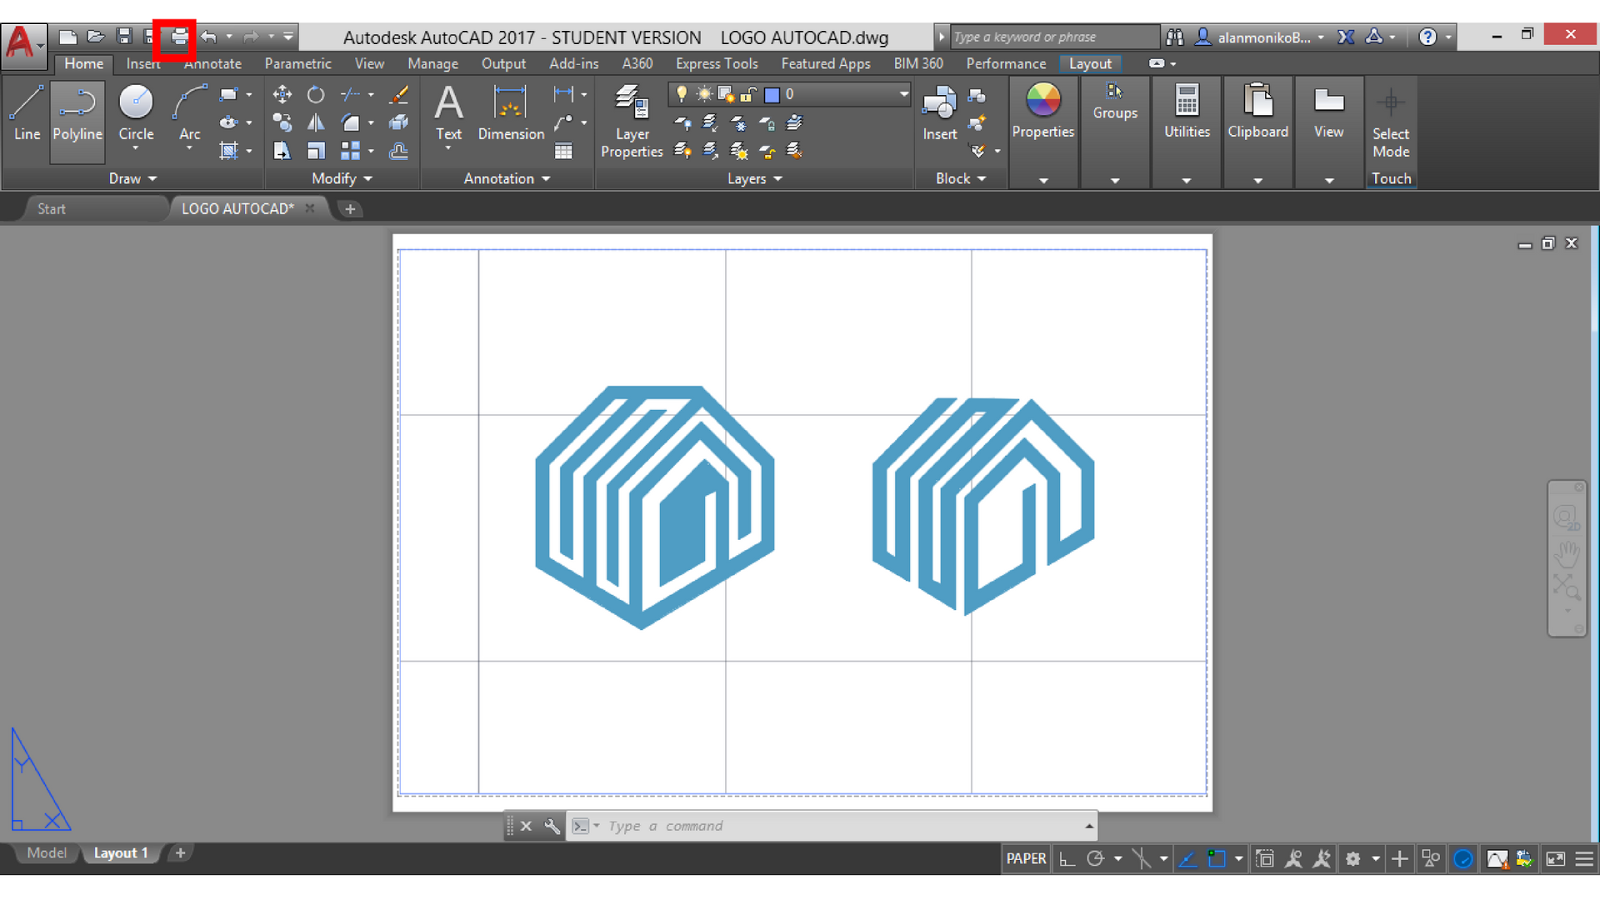1600x900 pixels.
Task: Activate the Circle tool
Action: 135,110
